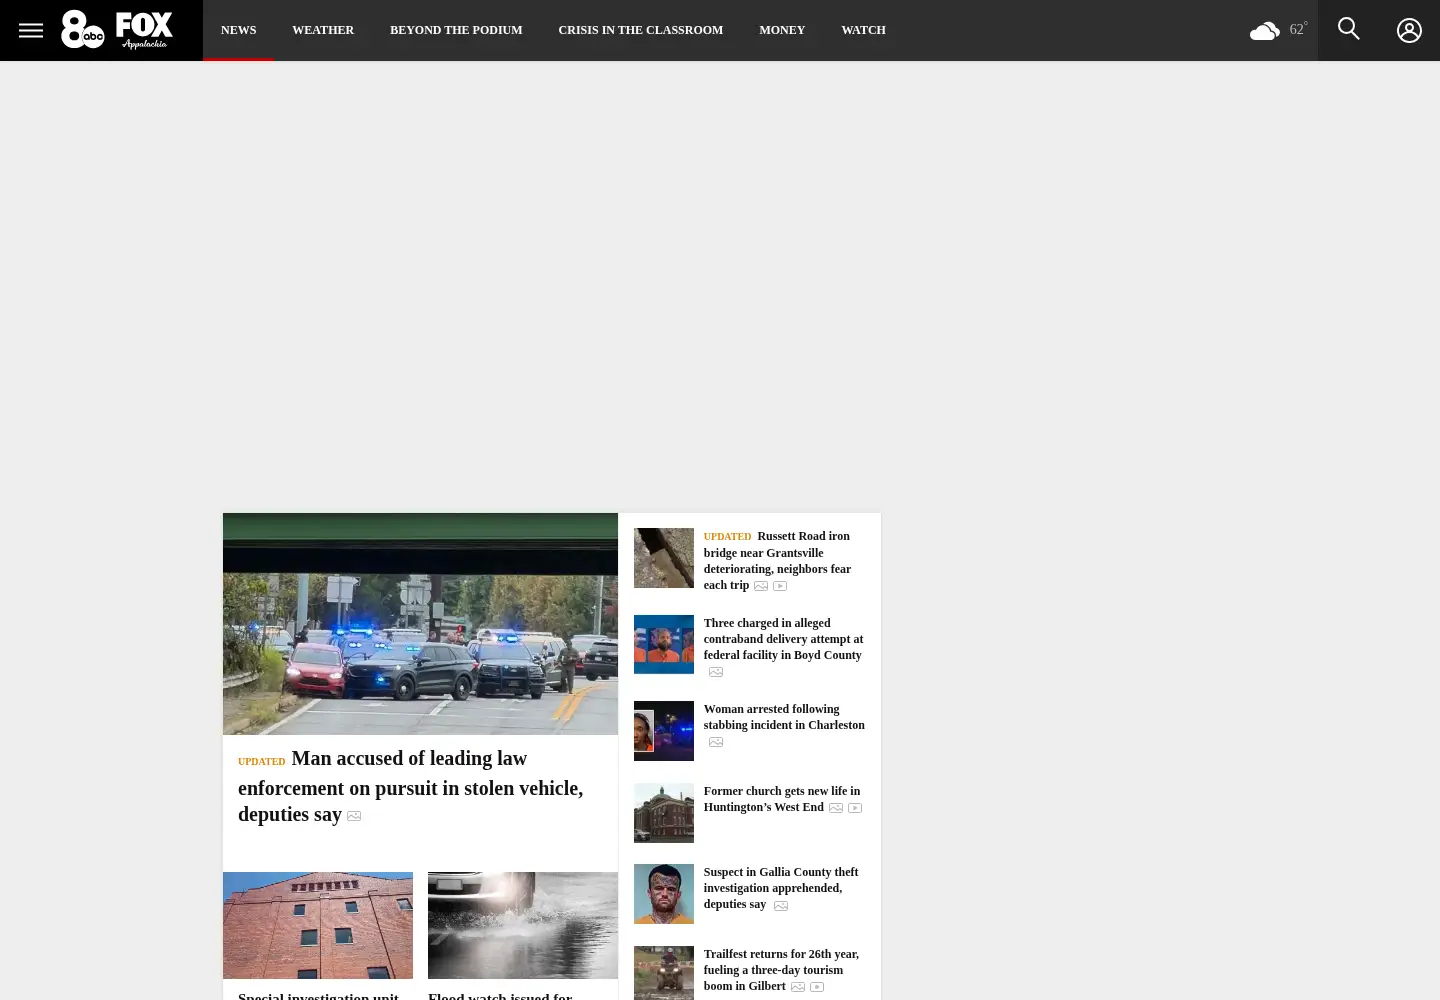Read the Trailfest 26th year article
This screenshot has width=1440, height=1000.
coord(781,970)
